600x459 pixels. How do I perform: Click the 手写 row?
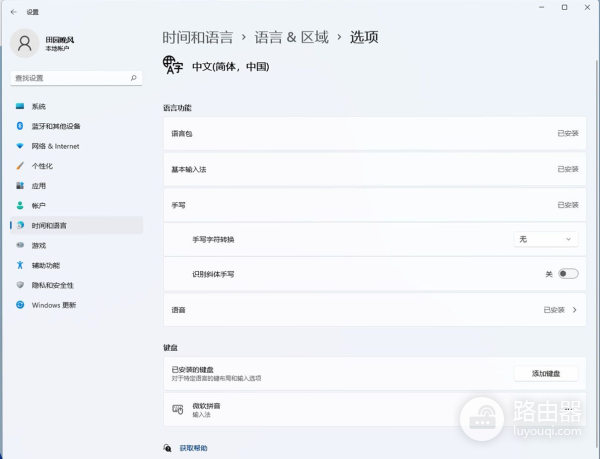point(375,205)
